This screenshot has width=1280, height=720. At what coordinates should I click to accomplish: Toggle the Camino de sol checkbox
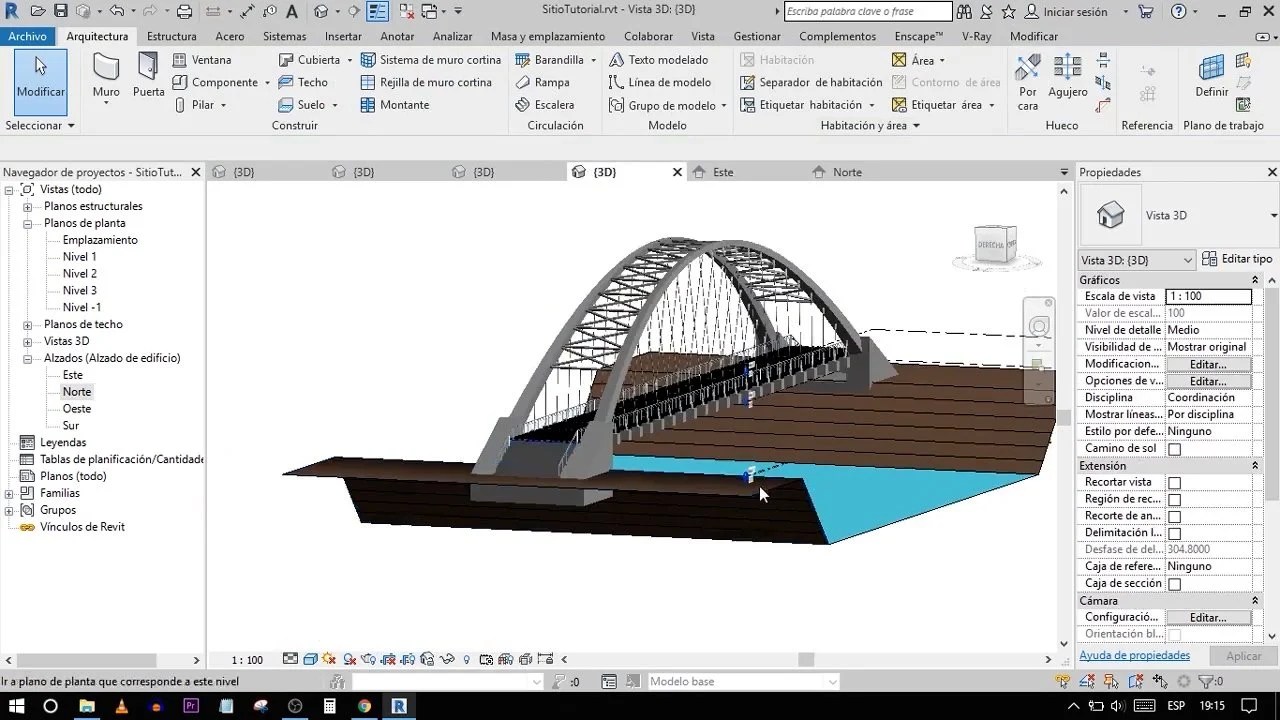[1174, 449]
